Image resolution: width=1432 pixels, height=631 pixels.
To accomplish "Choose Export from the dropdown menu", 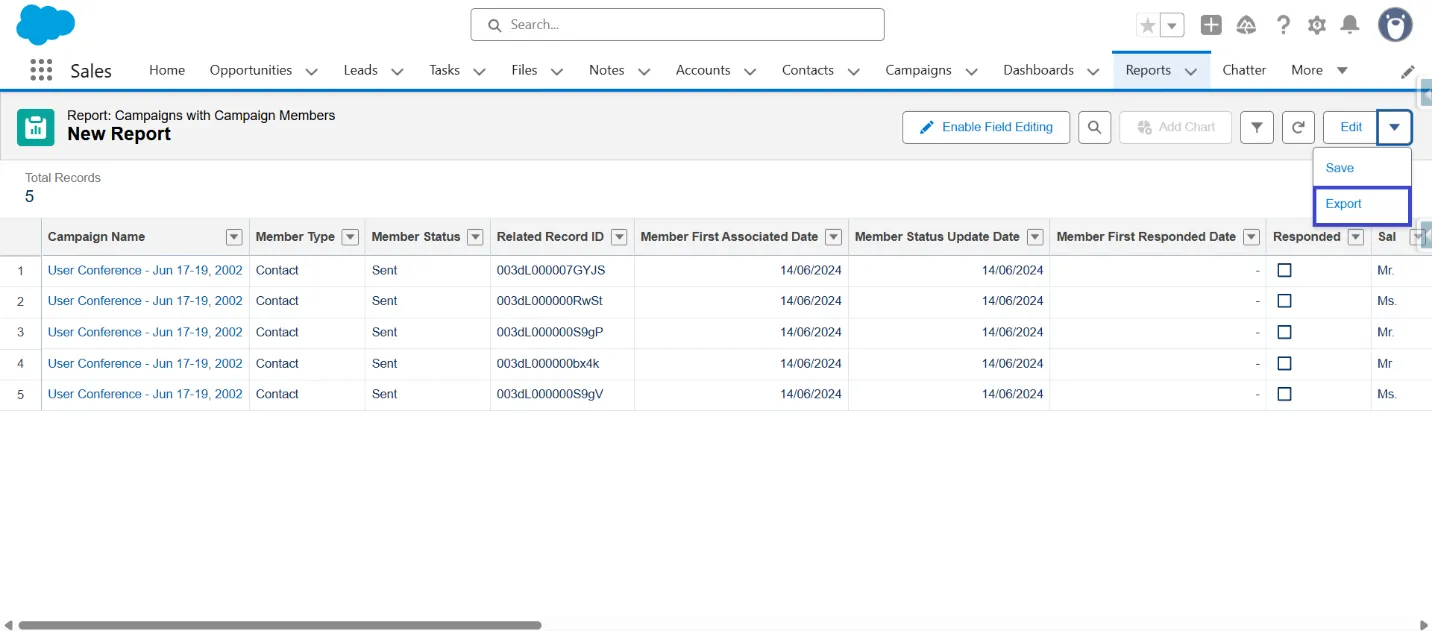I will (1361, 204).
